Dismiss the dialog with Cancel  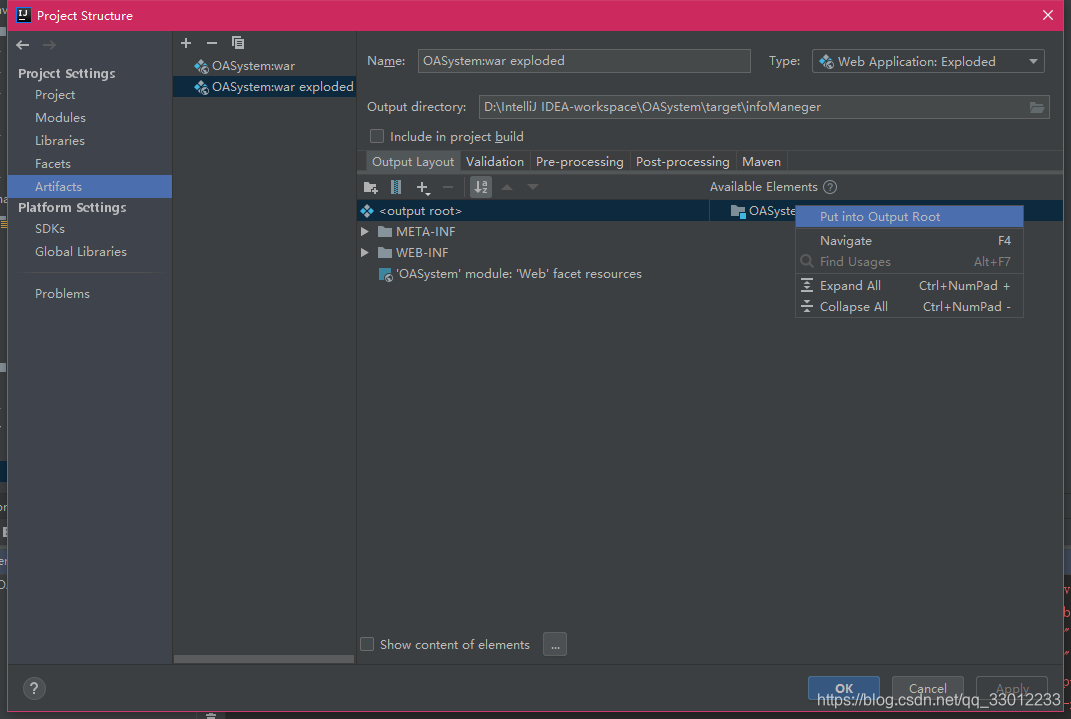click(x=928, y=688)
